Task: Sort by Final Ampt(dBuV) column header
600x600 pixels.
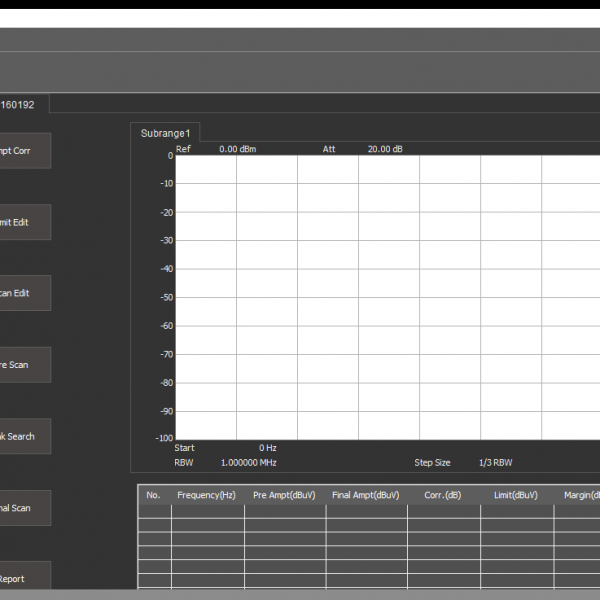Action: pyautogui.click(x=365, y=495)
